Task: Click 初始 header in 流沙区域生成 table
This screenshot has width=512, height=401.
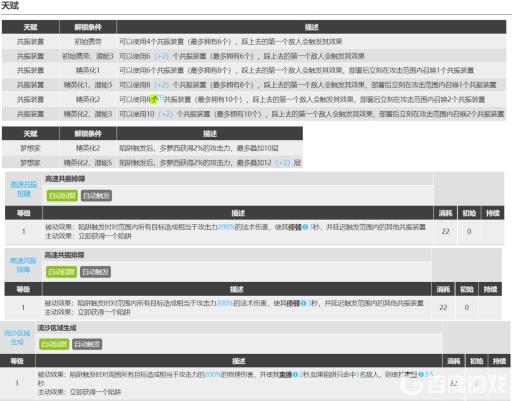Action: (476, 361)
